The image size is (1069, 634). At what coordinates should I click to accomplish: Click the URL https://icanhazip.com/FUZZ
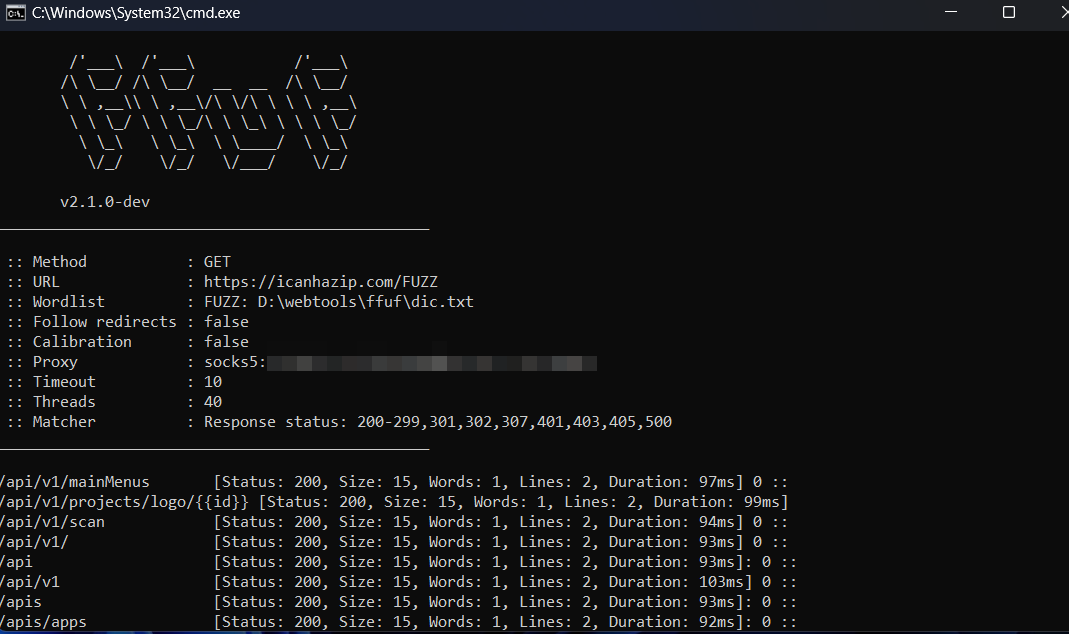pos(321,282)
